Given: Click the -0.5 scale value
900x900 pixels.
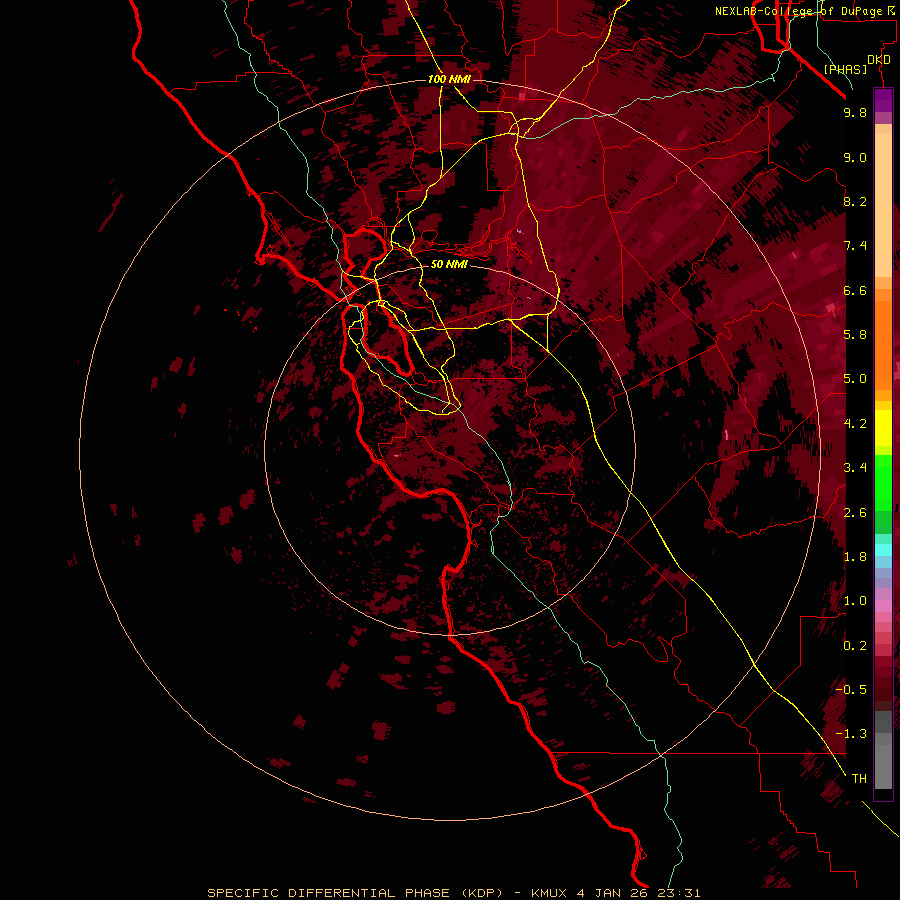Looking at the screenshot, I should pos(851,690).
